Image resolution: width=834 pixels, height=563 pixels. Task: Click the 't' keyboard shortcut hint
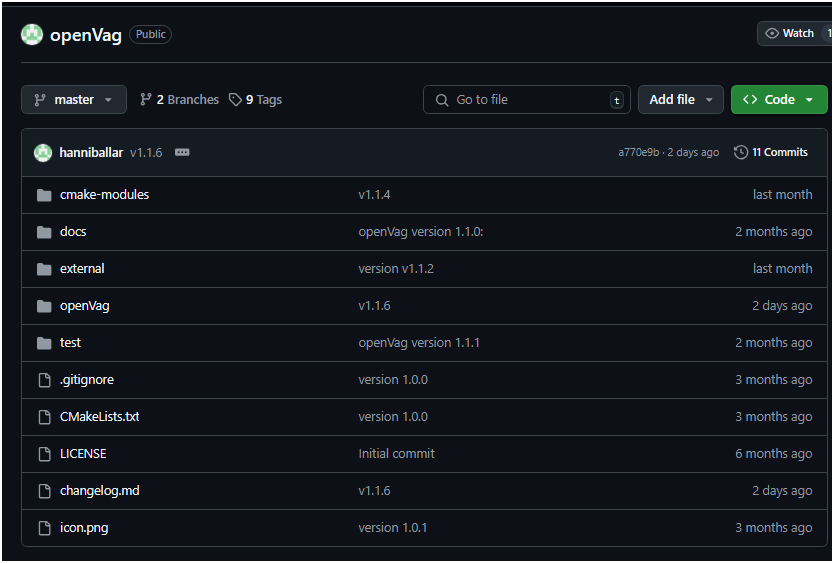[616, 100]
